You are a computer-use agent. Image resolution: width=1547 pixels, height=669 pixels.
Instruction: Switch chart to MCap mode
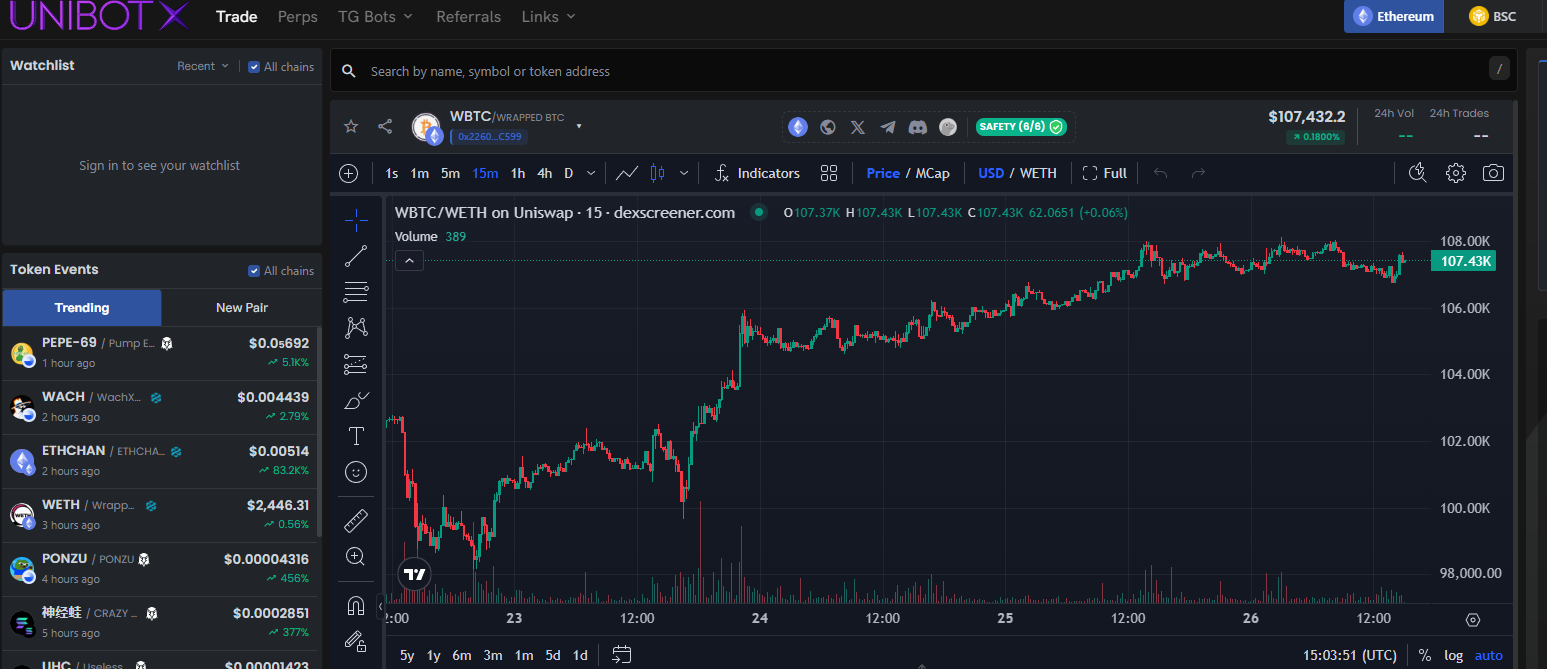click(x=933, y=173)
